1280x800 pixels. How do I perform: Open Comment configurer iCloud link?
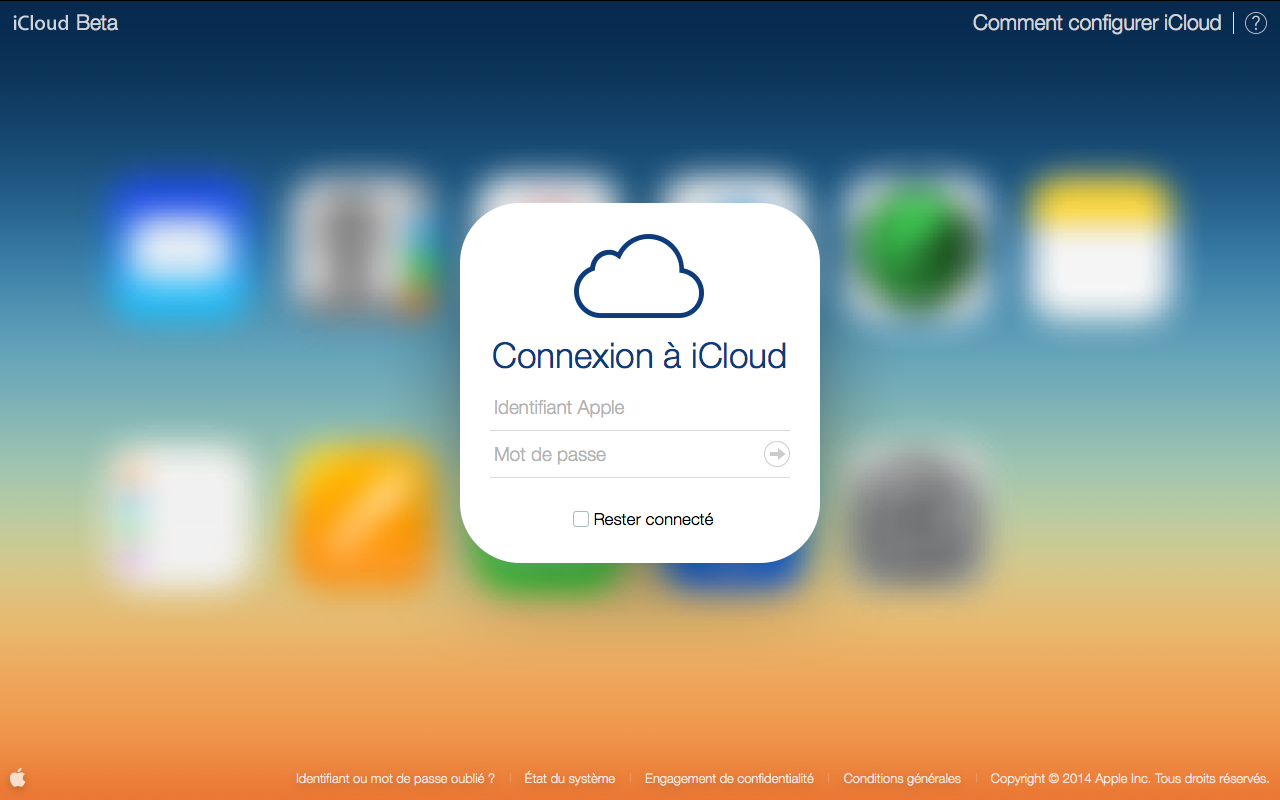[x=1096, y=23]
